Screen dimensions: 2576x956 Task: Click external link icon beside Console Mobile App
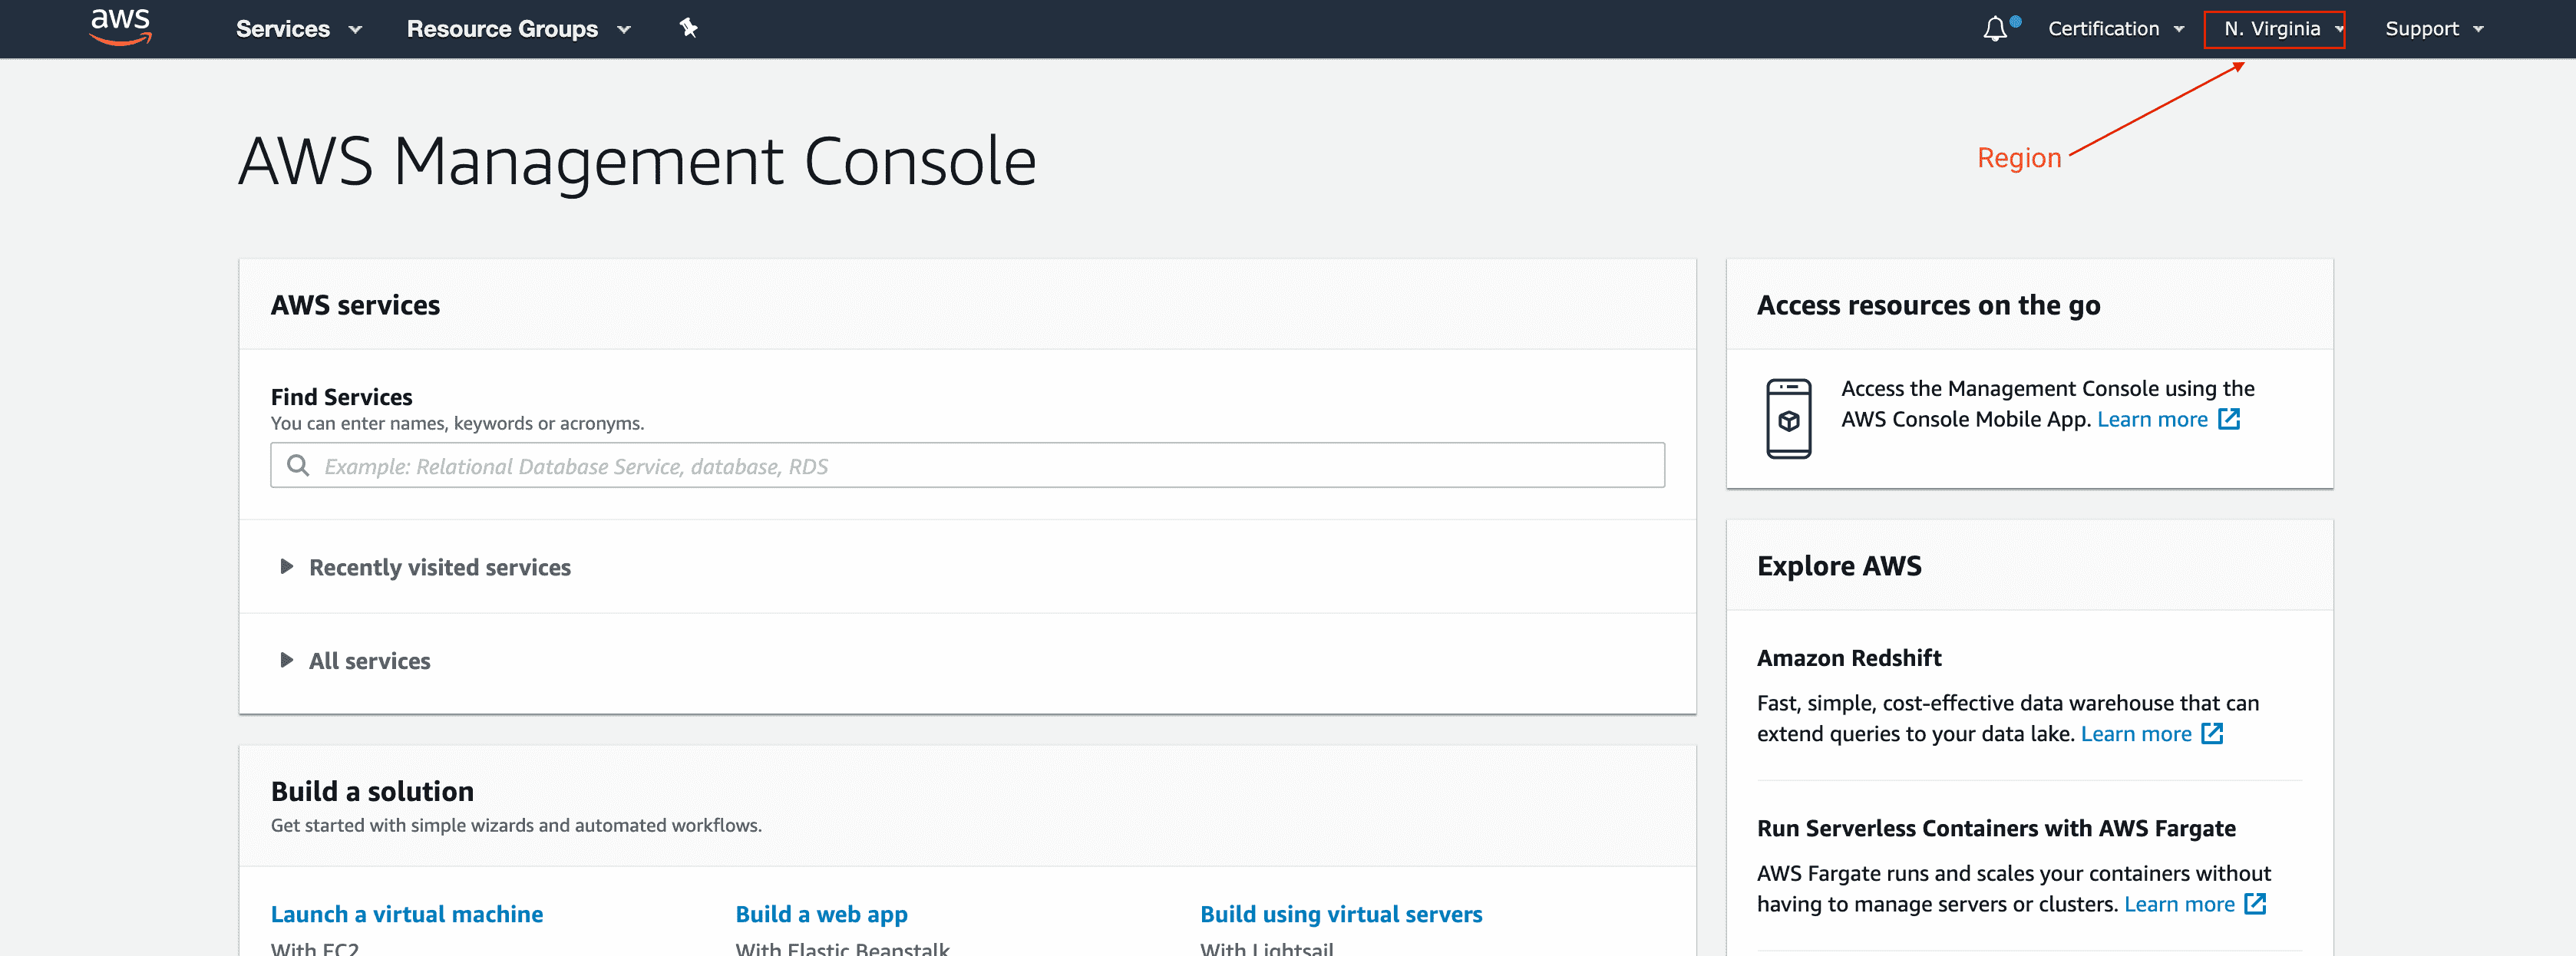(2229, 419)
